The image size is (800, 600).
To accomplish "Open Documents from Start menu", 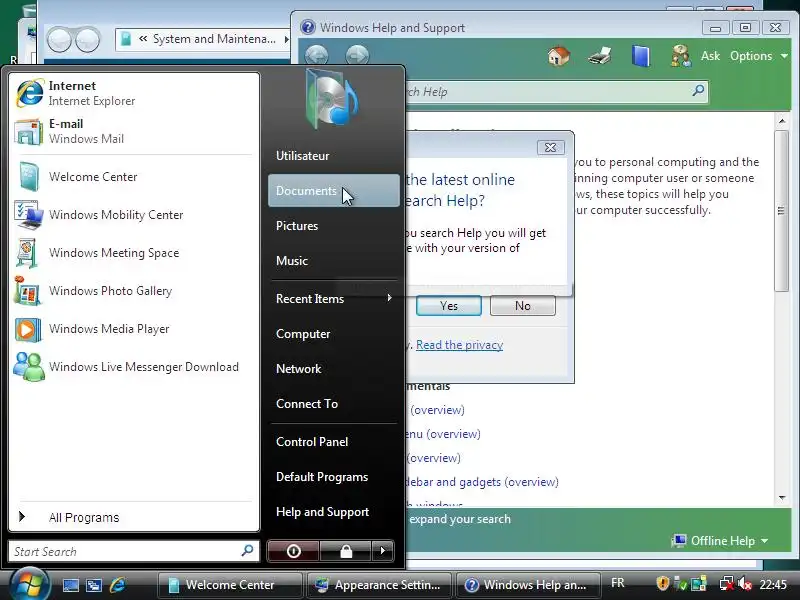I will coord(334,190).
